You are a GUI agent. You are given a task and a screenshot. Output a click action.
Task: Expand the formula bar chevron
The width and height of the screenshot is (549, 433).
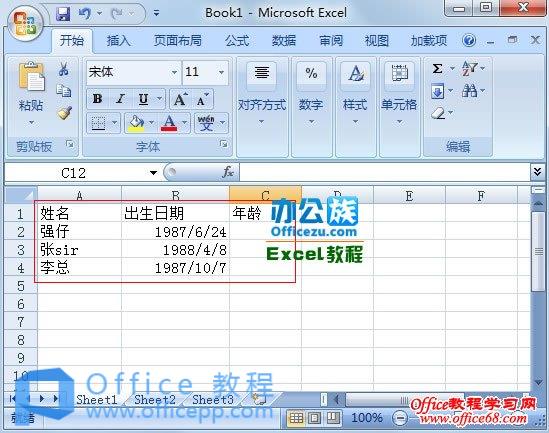538,172
